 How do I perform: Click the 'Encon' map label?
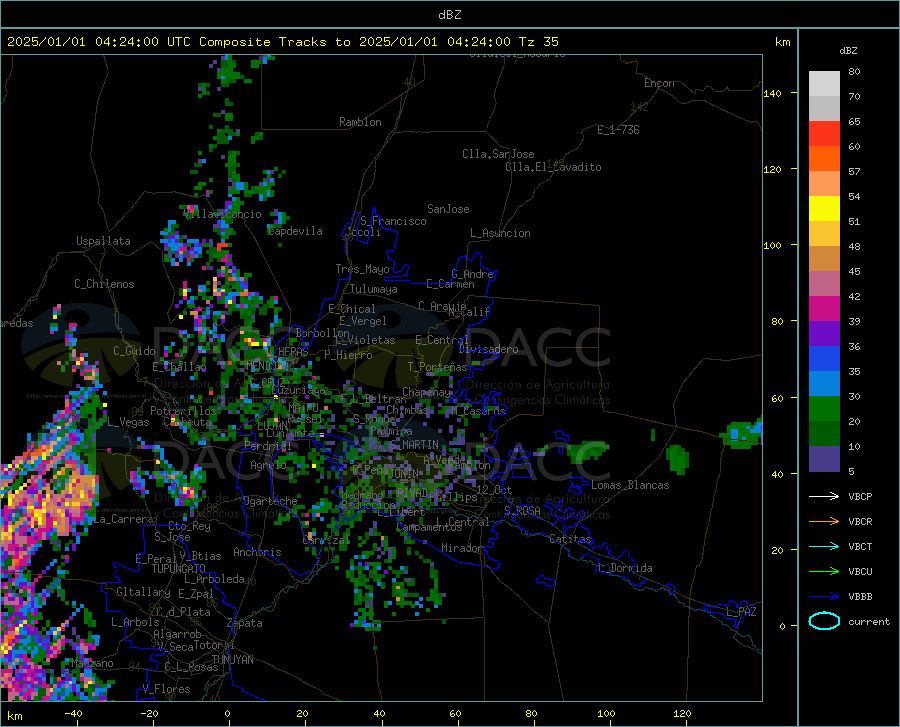[659, 83]
